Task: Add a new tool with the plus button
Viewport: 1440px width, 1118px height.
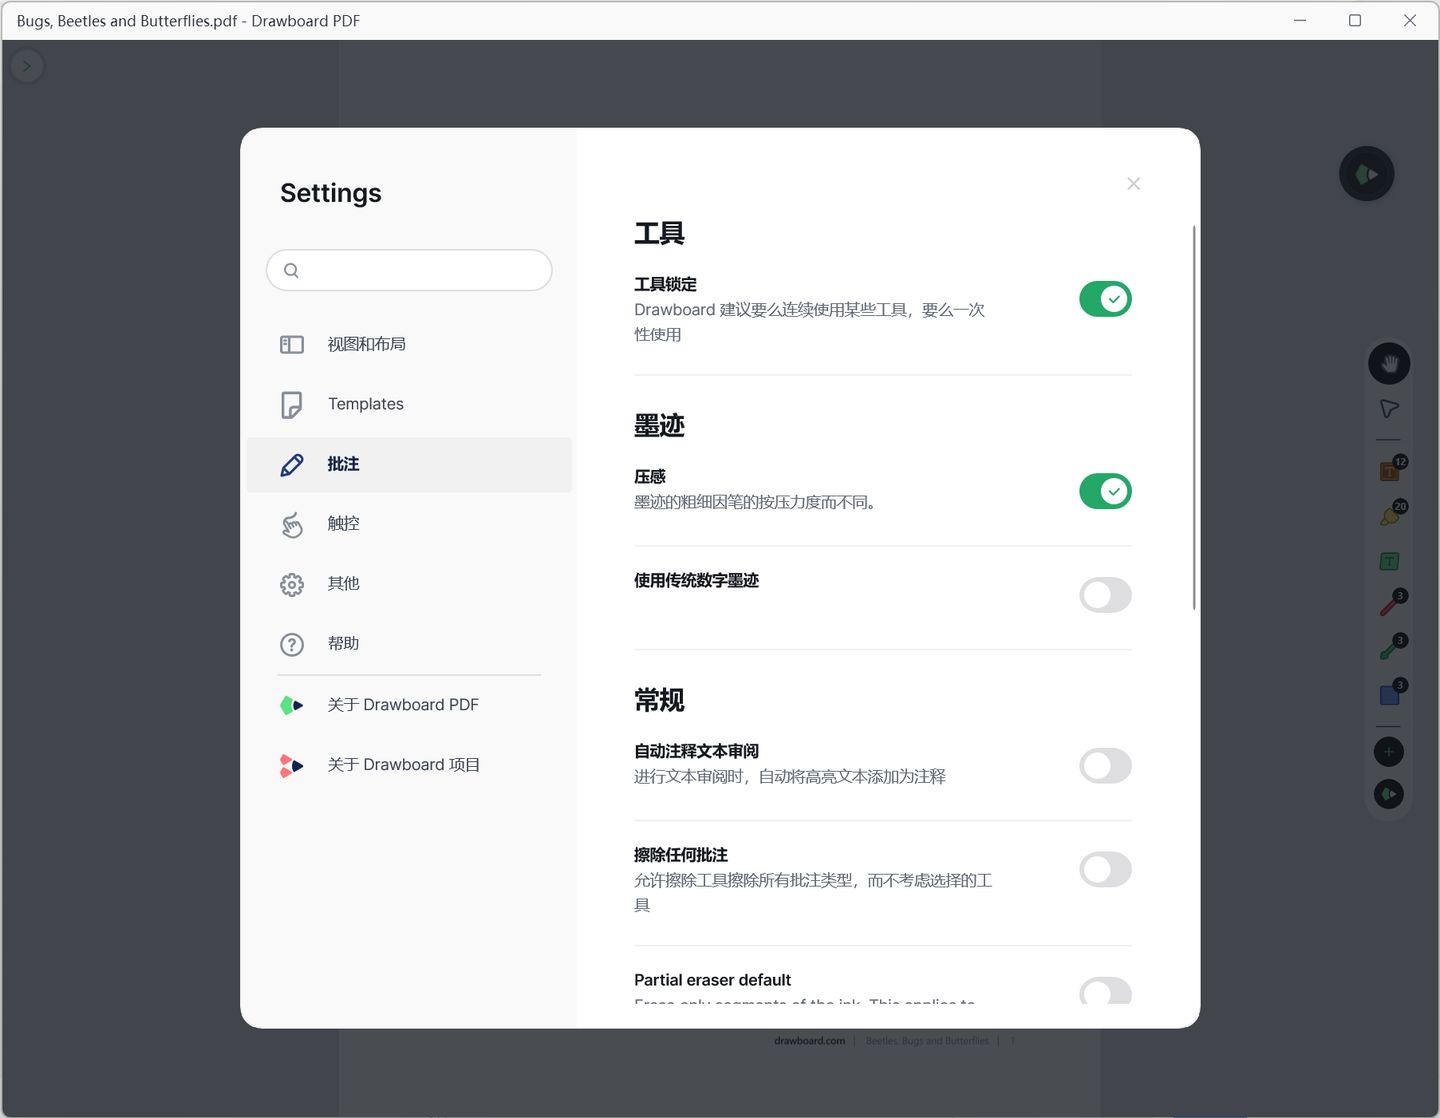Action: 1388,751
